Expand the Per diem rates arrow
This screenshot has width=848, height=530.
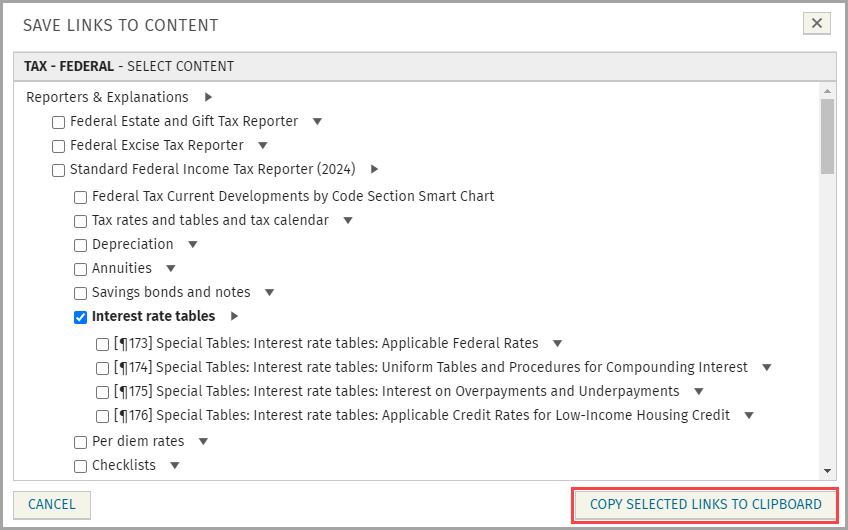[203, 442]
